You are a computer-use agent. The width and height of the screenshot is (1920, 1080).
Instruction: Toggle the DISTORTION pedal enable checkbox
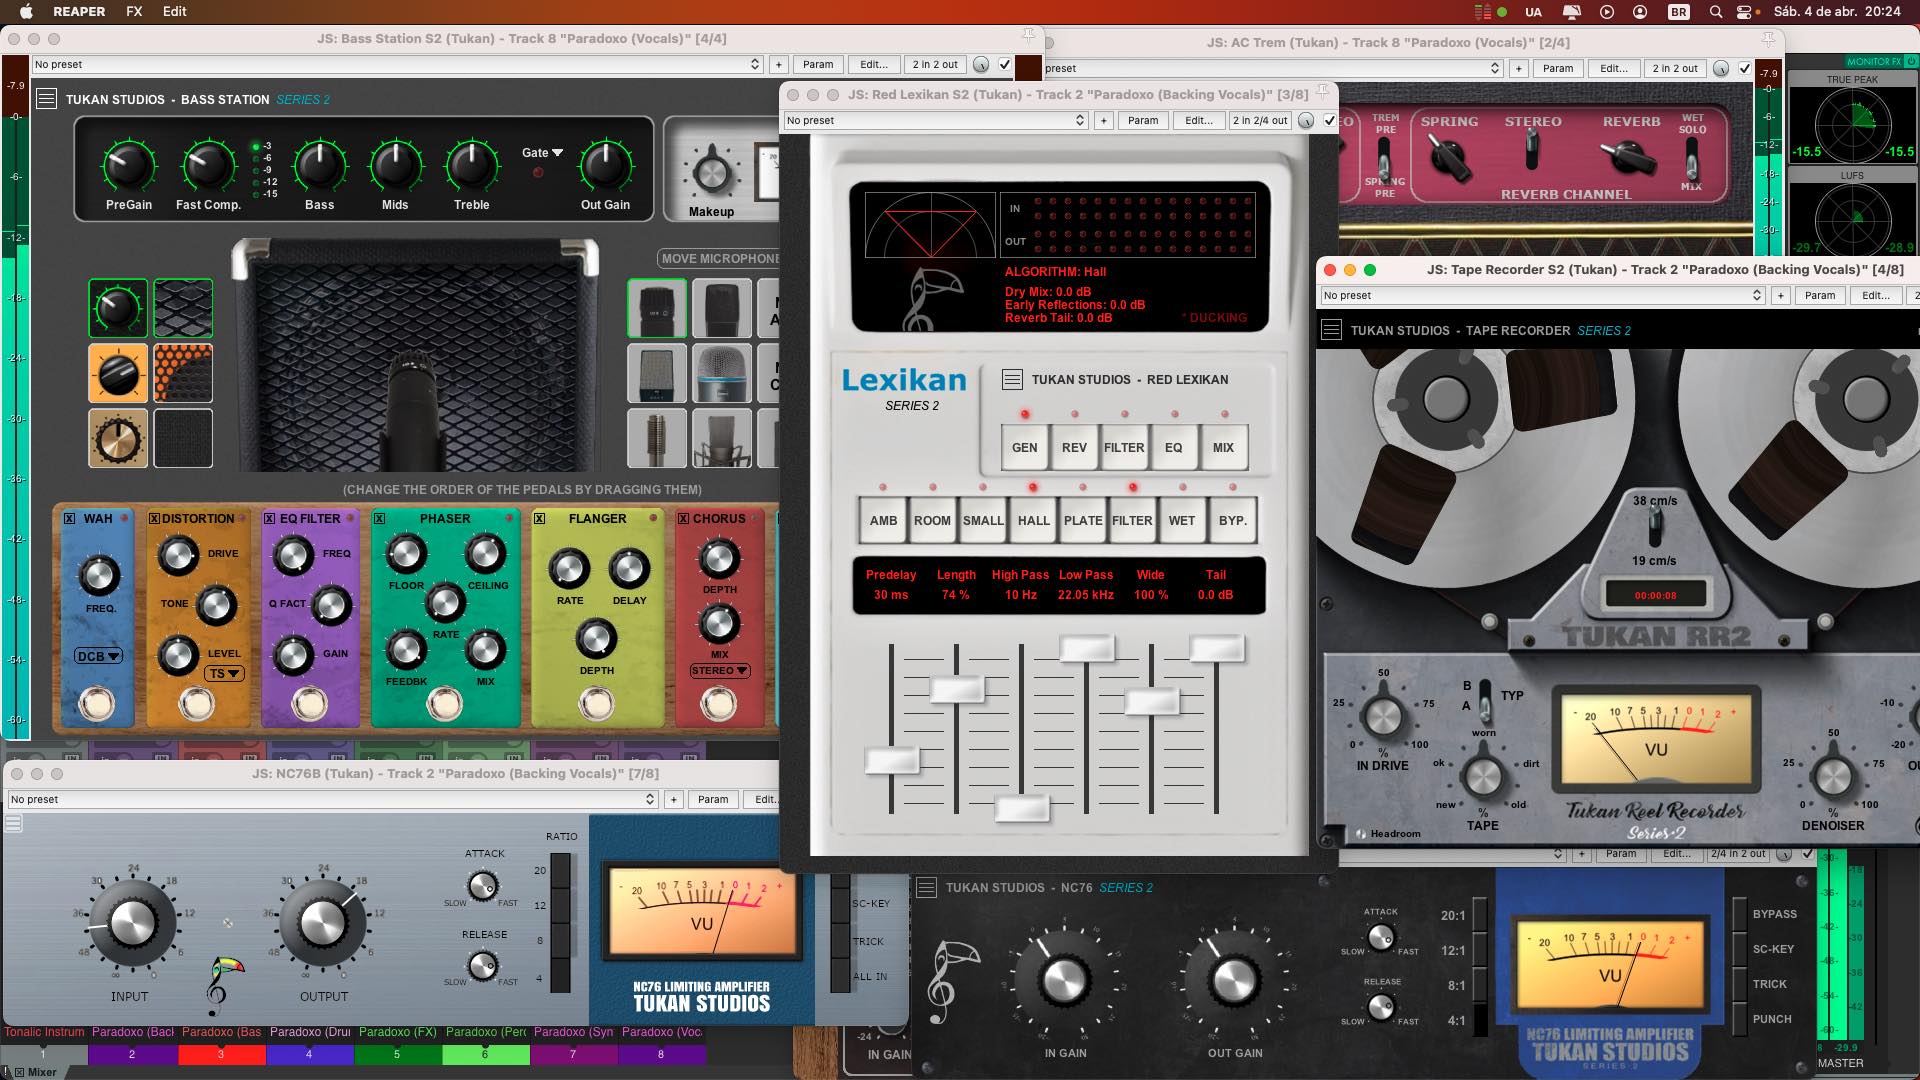(154, 519)
